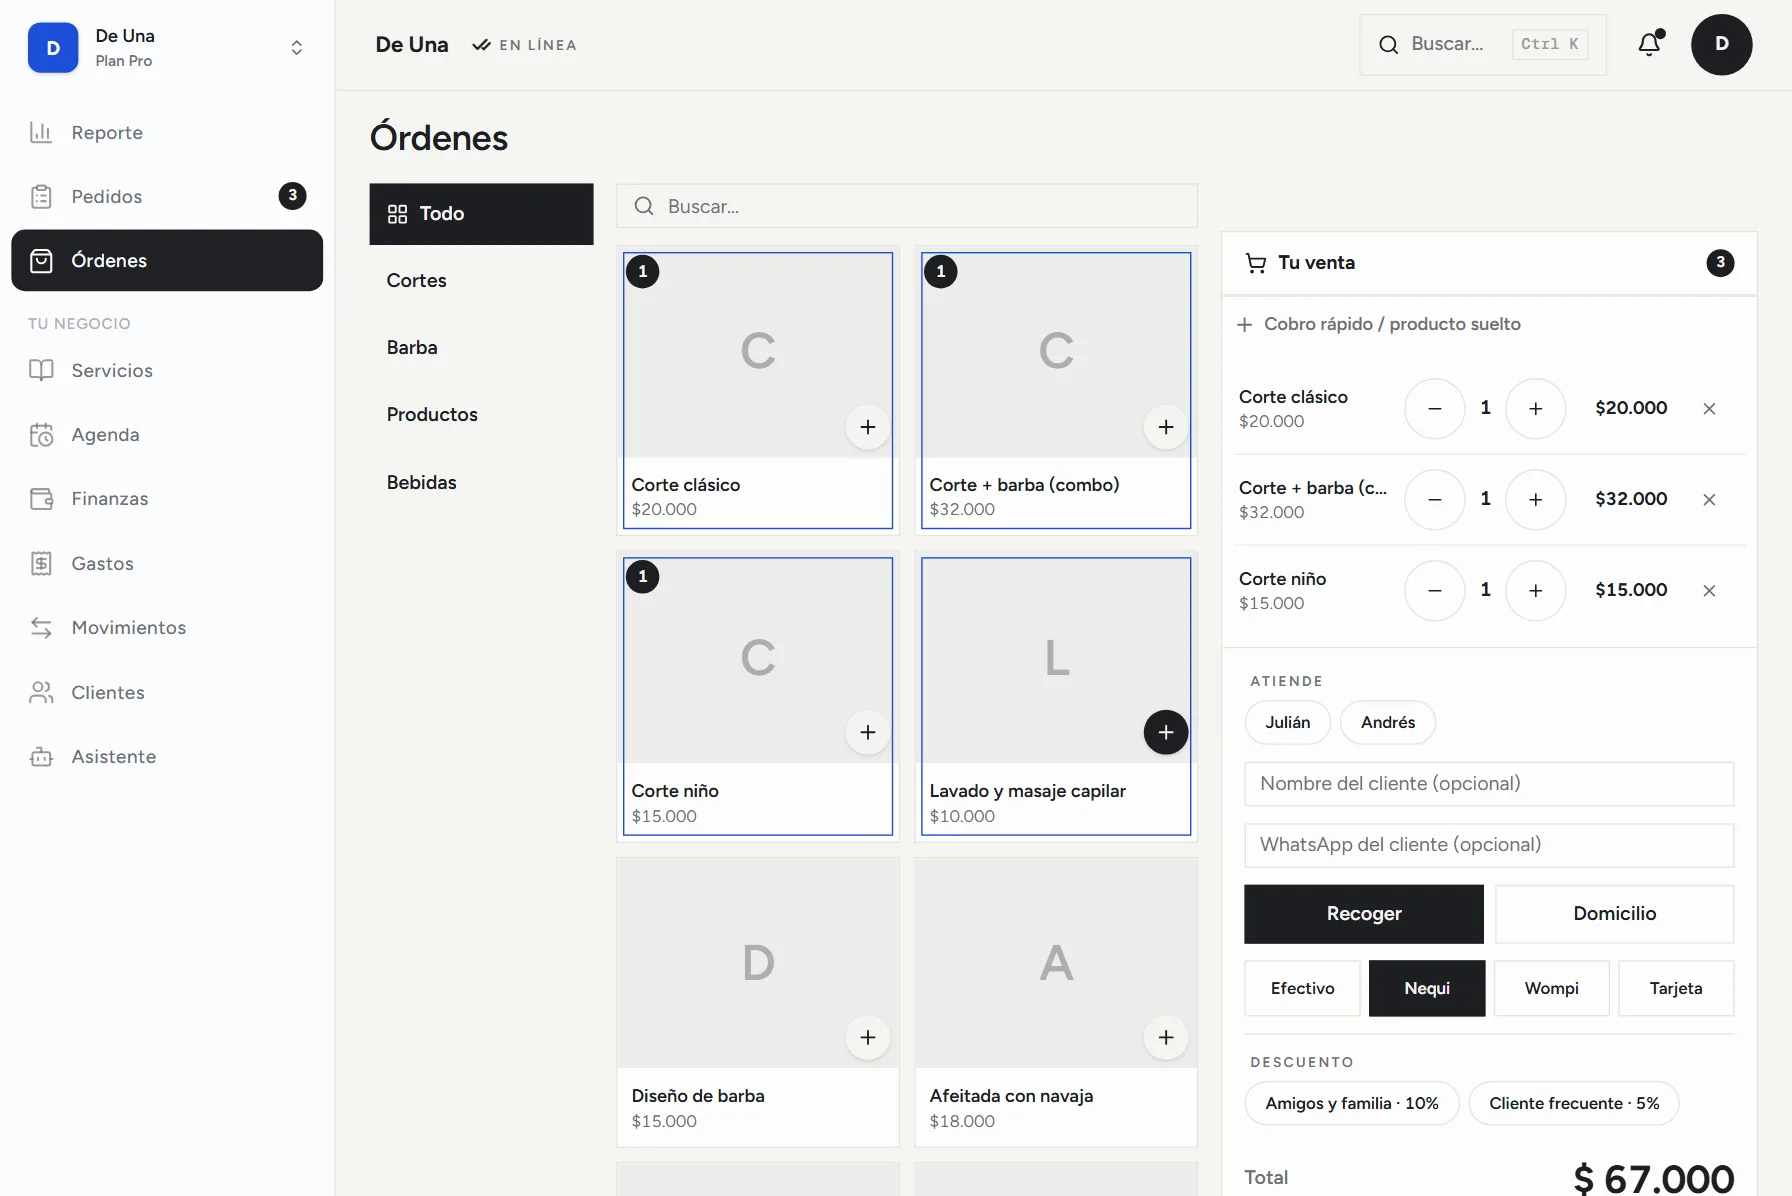1792x1196 pixels.
Task: Select Tarjeta payment method
Action: pos(1676,988)
